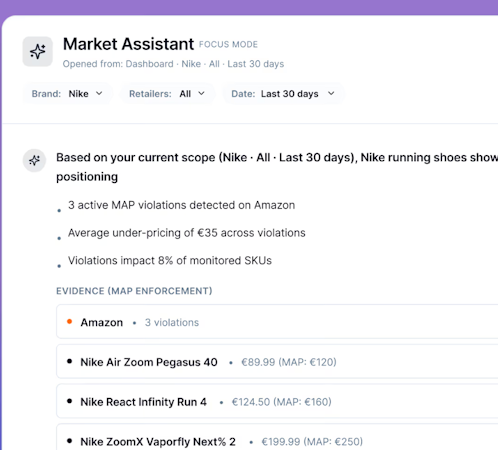
Task: Click the assistant avatar icon beside the response
Action: tap(34, 160)
